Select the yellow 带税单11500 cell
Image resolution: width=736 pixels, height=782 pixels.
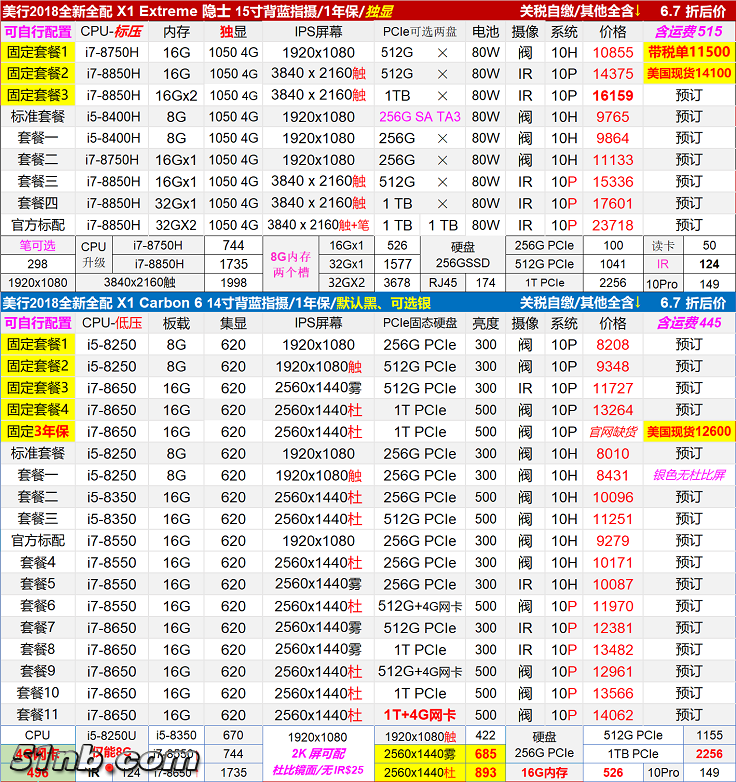688,52
